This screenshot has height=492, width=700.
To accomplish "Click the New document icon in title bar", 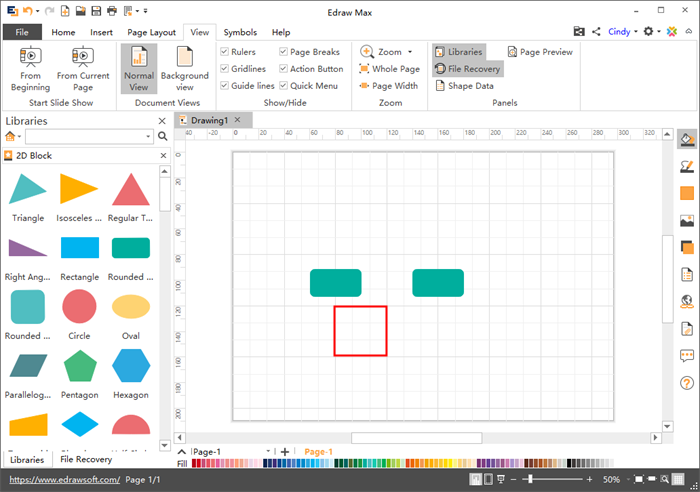I will (x=65, y=11).
